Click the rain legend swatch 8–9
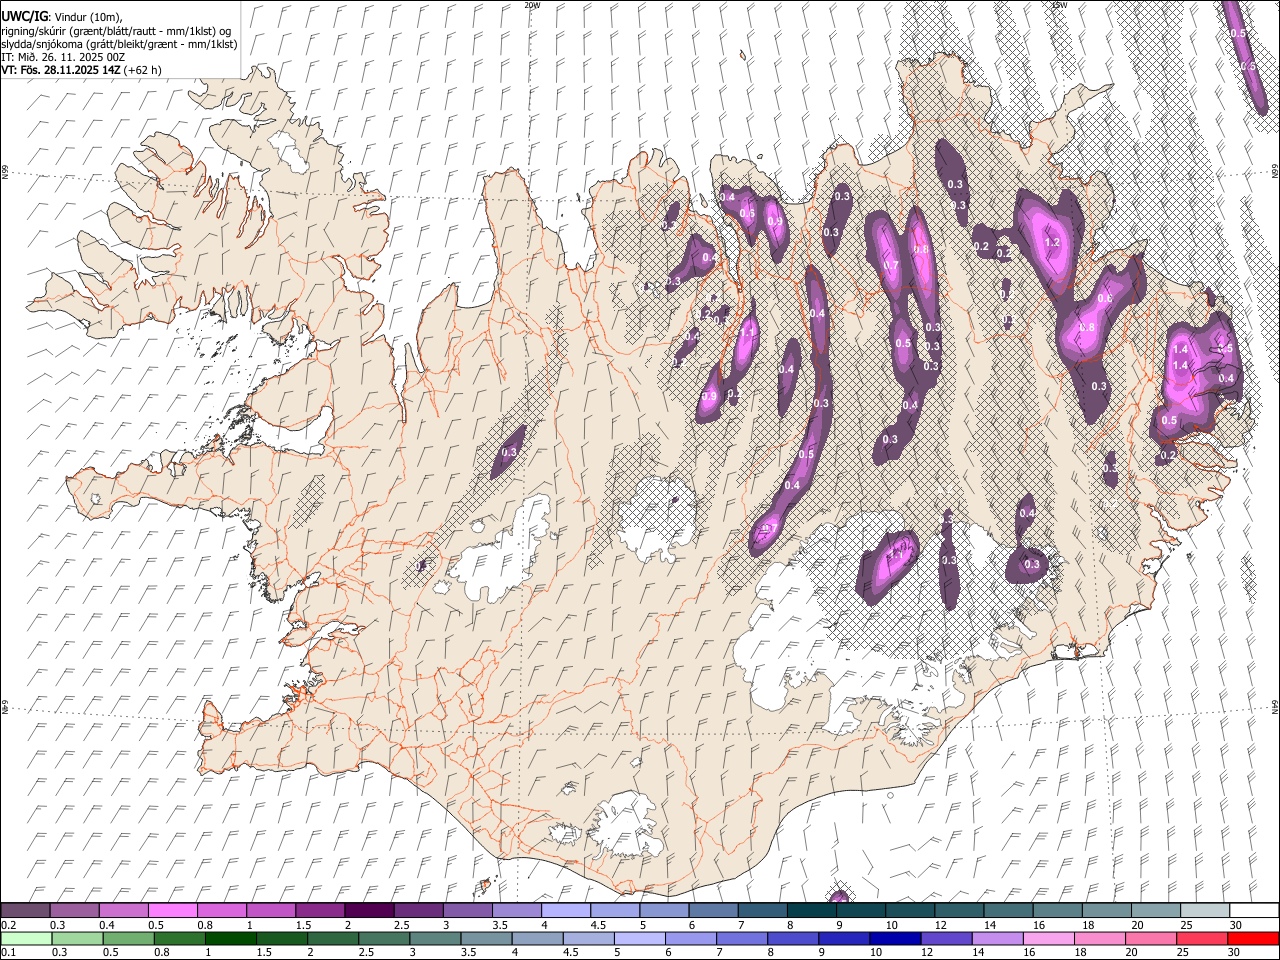The height and width of the screenshot is (960, 1280). click(793, 938)
